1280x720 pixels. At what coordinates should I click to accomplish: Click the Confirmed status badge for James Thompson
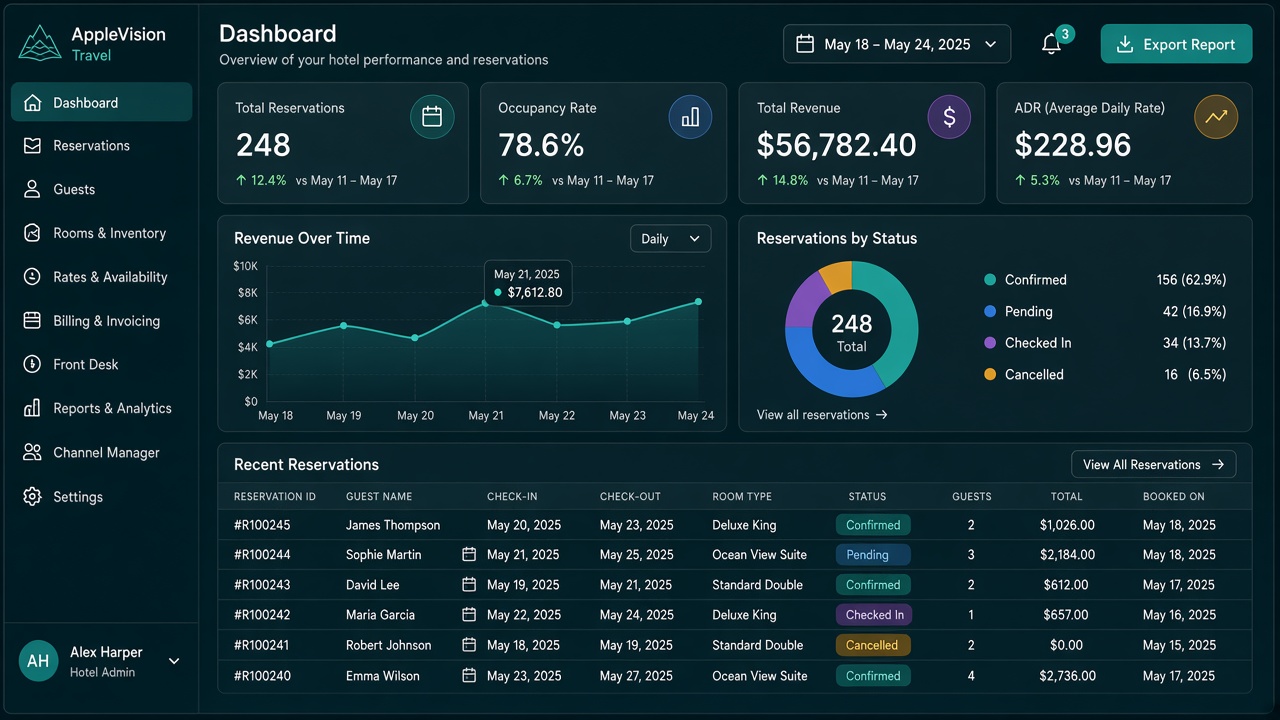(x=873, y=525)
